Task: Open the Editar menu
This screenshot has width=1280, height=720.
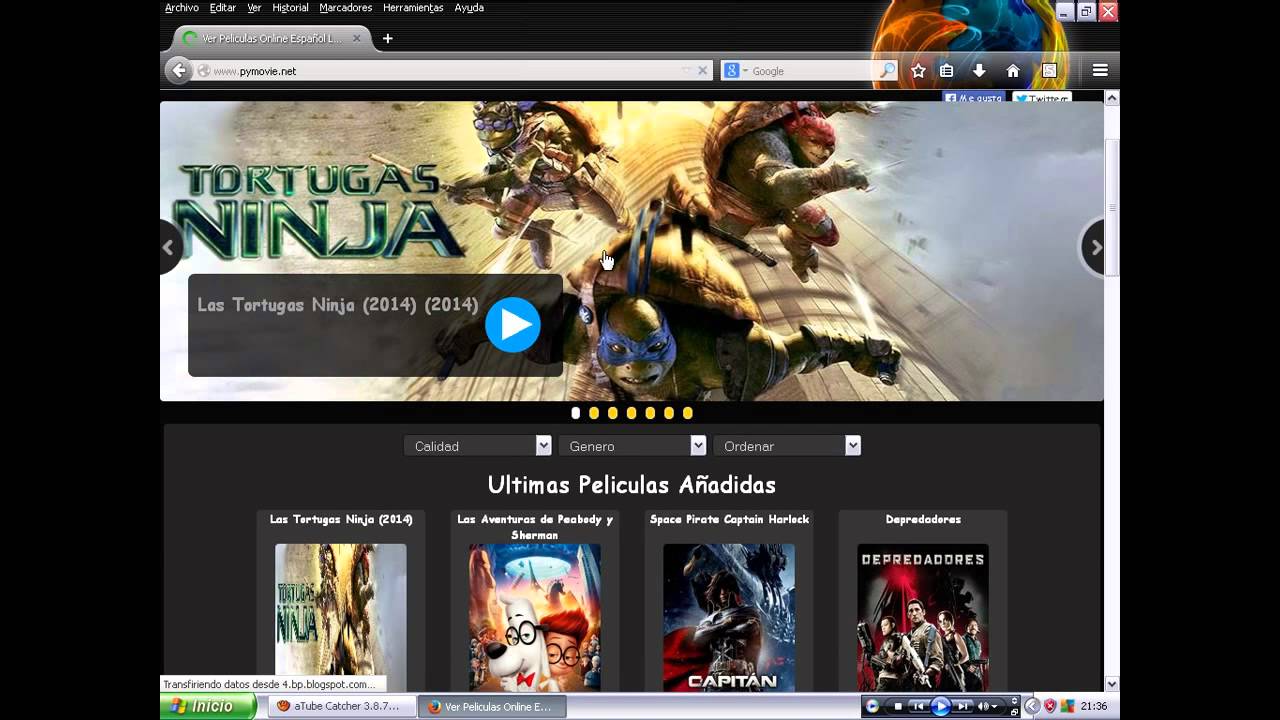Action: [223, 8]
